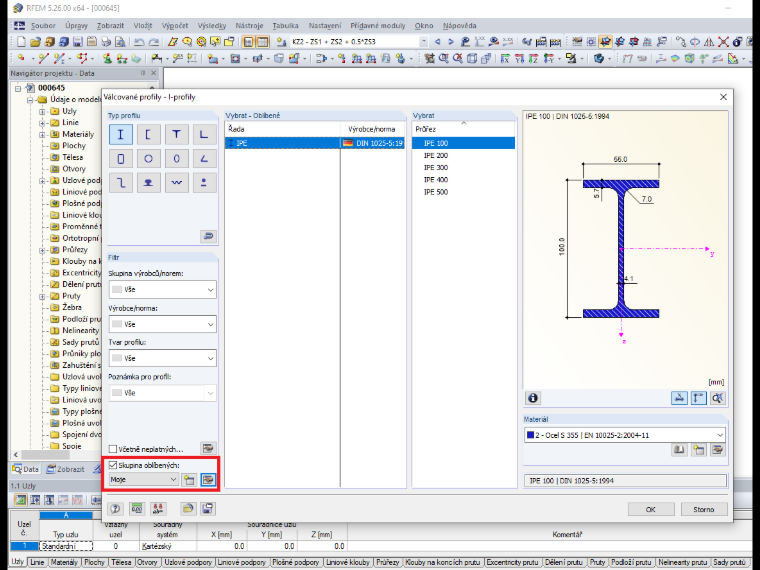Screen dimensions: 760x570
Task: Click the Kartézský cell in nodes table
Action: point(168,546)
